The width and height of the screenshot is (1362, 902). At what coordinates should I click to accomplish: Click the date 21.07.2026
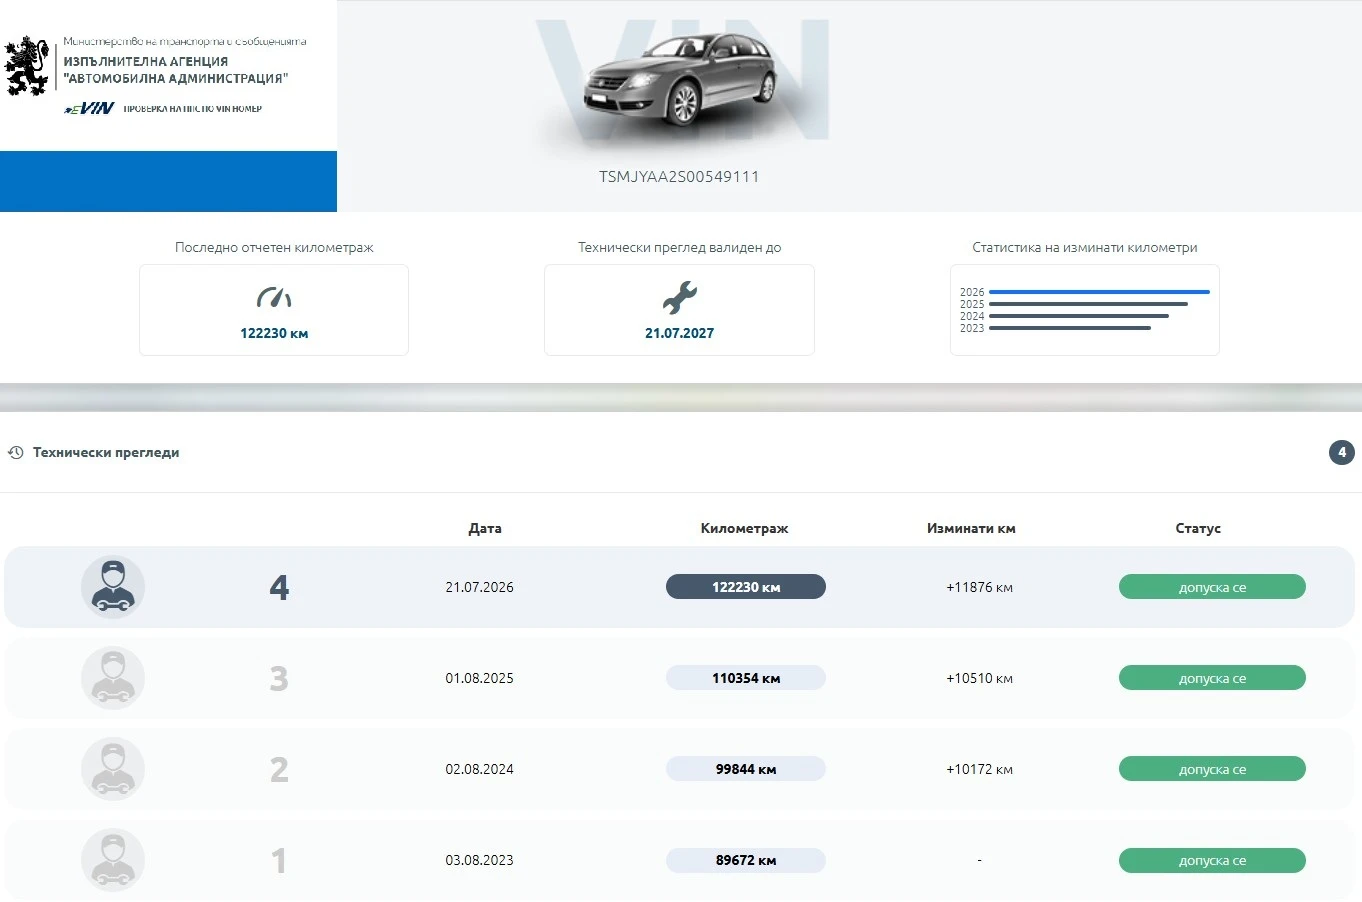(480, 587)
